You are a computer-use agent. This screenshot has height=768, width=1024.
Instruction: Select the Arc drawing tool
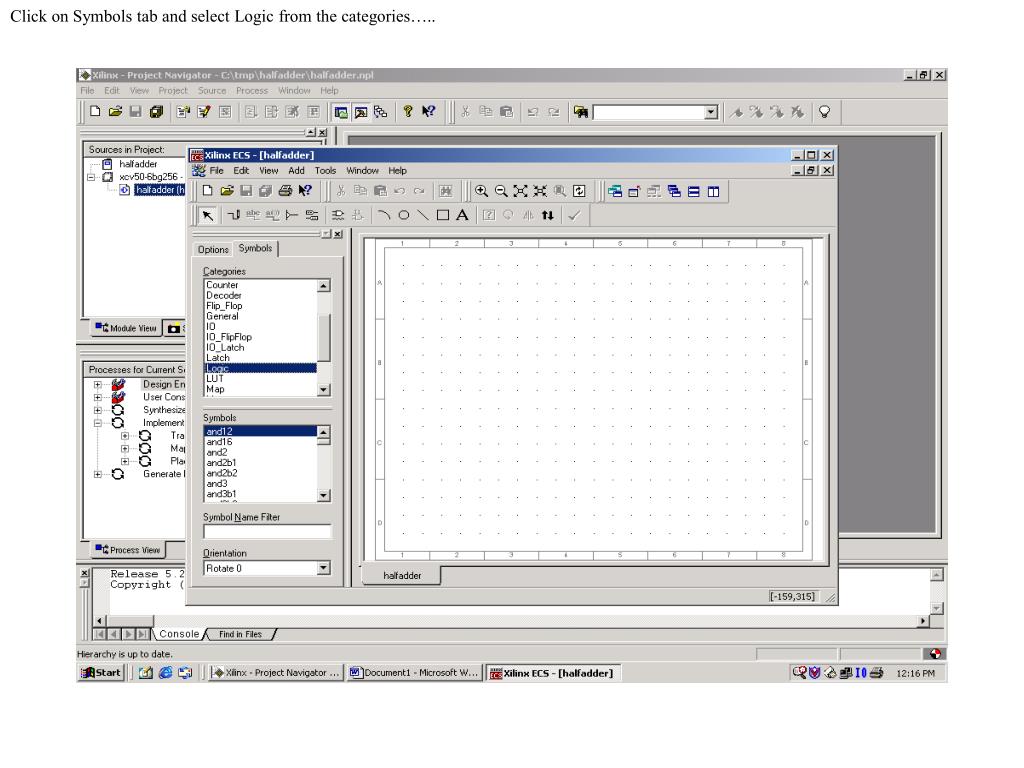click(x=384, y=215)
